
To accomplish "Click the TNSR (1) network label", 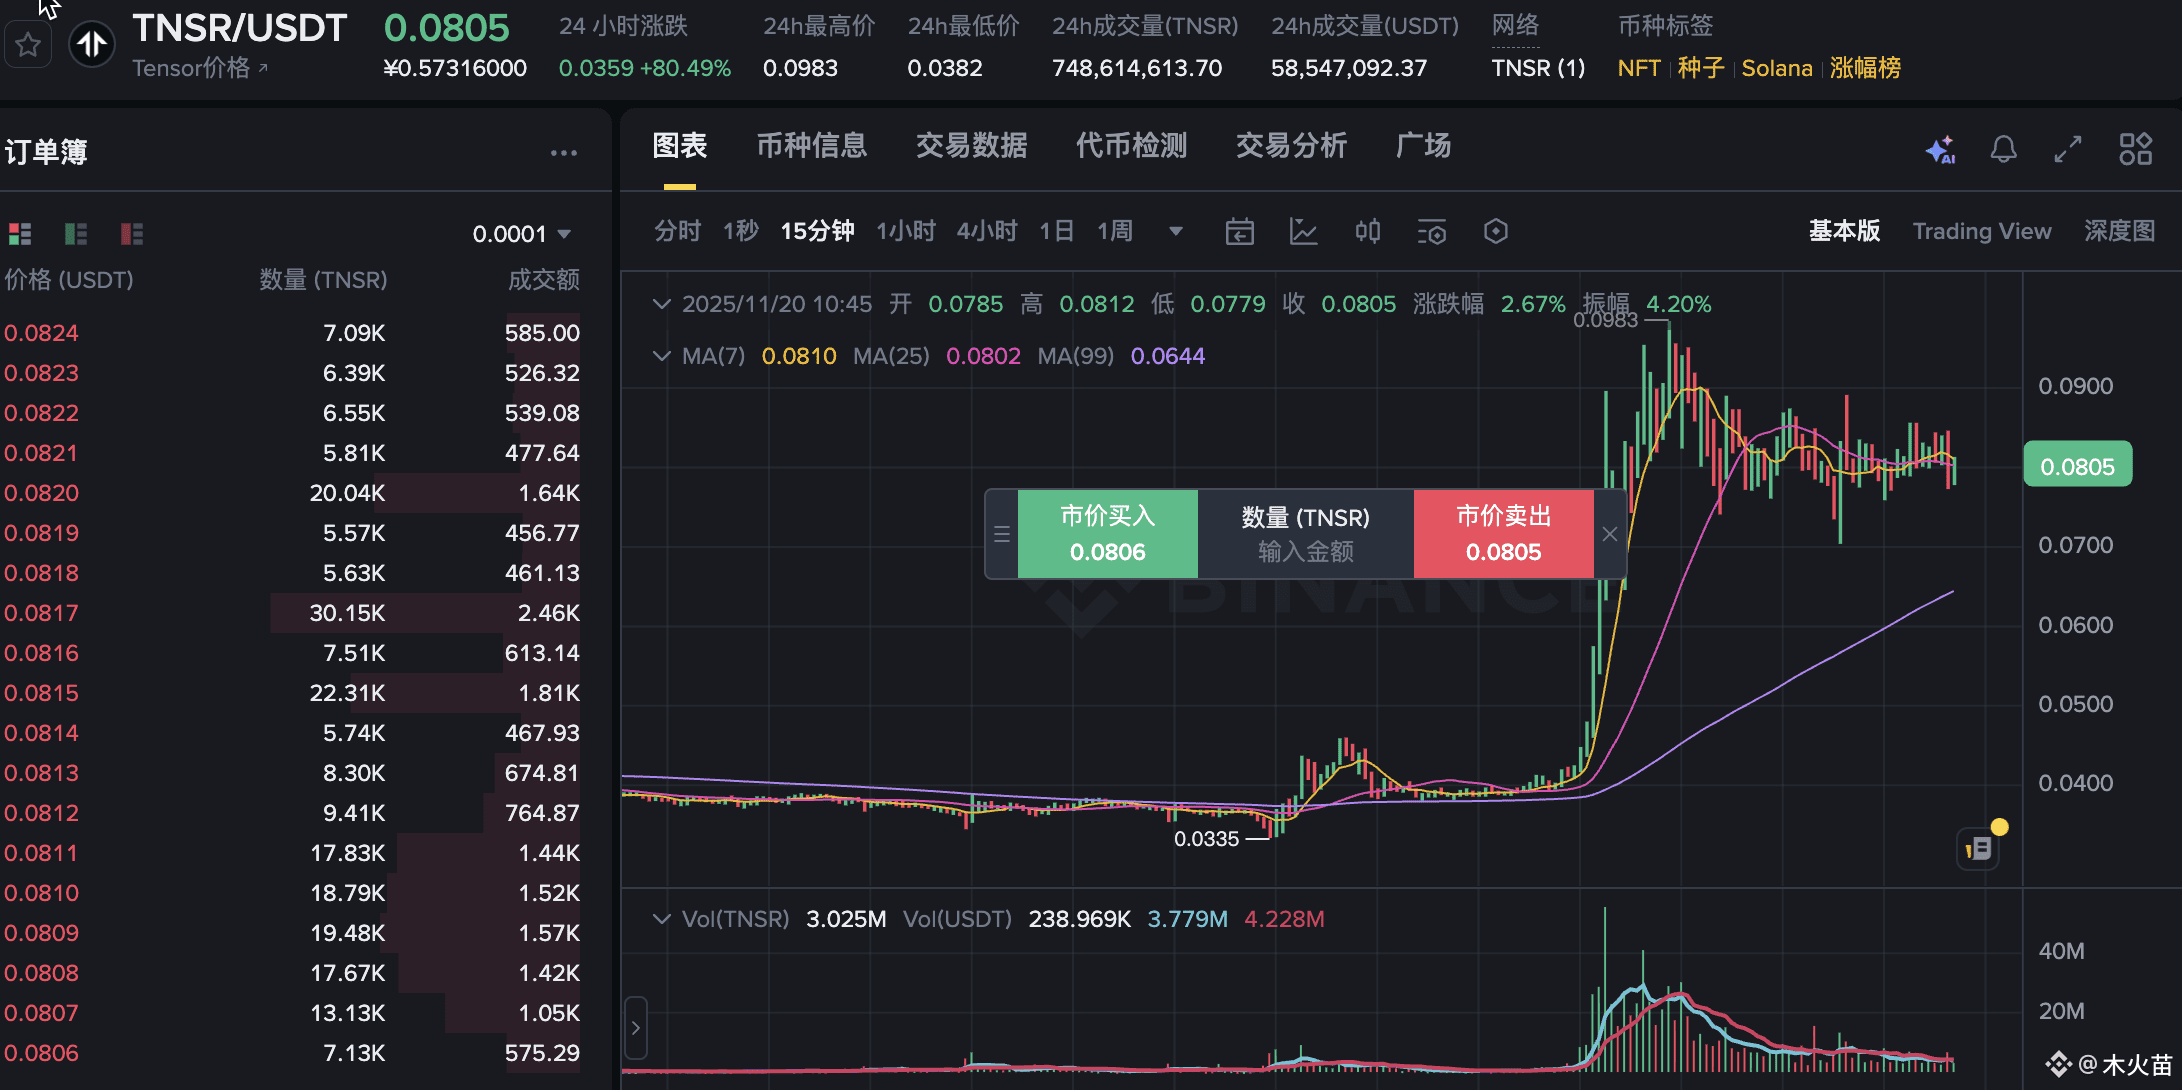I will (1538, 68).
